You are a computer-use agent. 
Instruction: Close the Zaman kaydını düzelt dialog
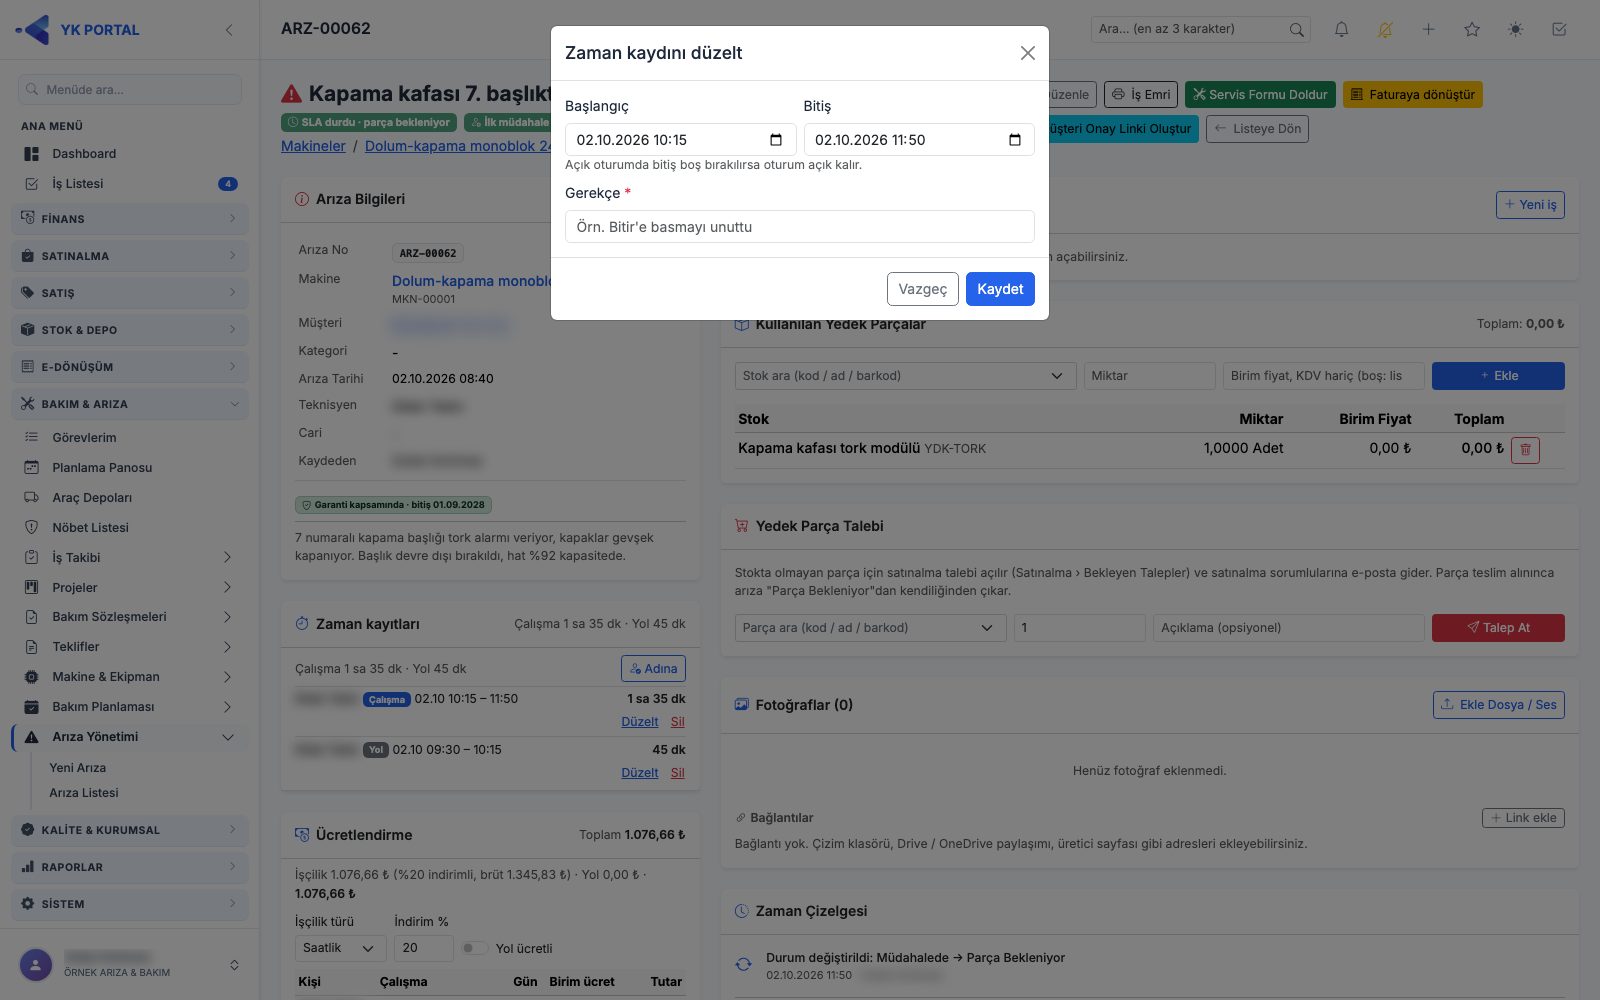coord(1027,53)
